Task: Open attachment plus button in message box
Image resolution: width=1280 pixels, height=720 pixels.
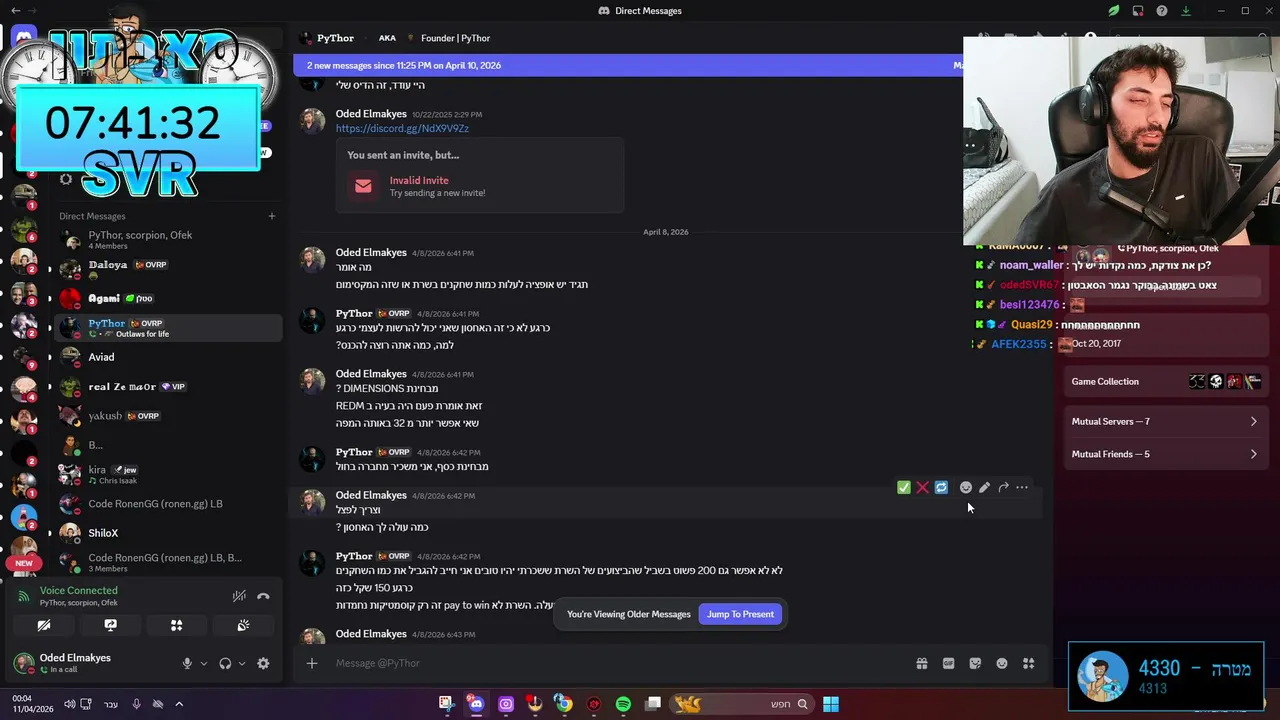Action: click(x=312, y=663)
